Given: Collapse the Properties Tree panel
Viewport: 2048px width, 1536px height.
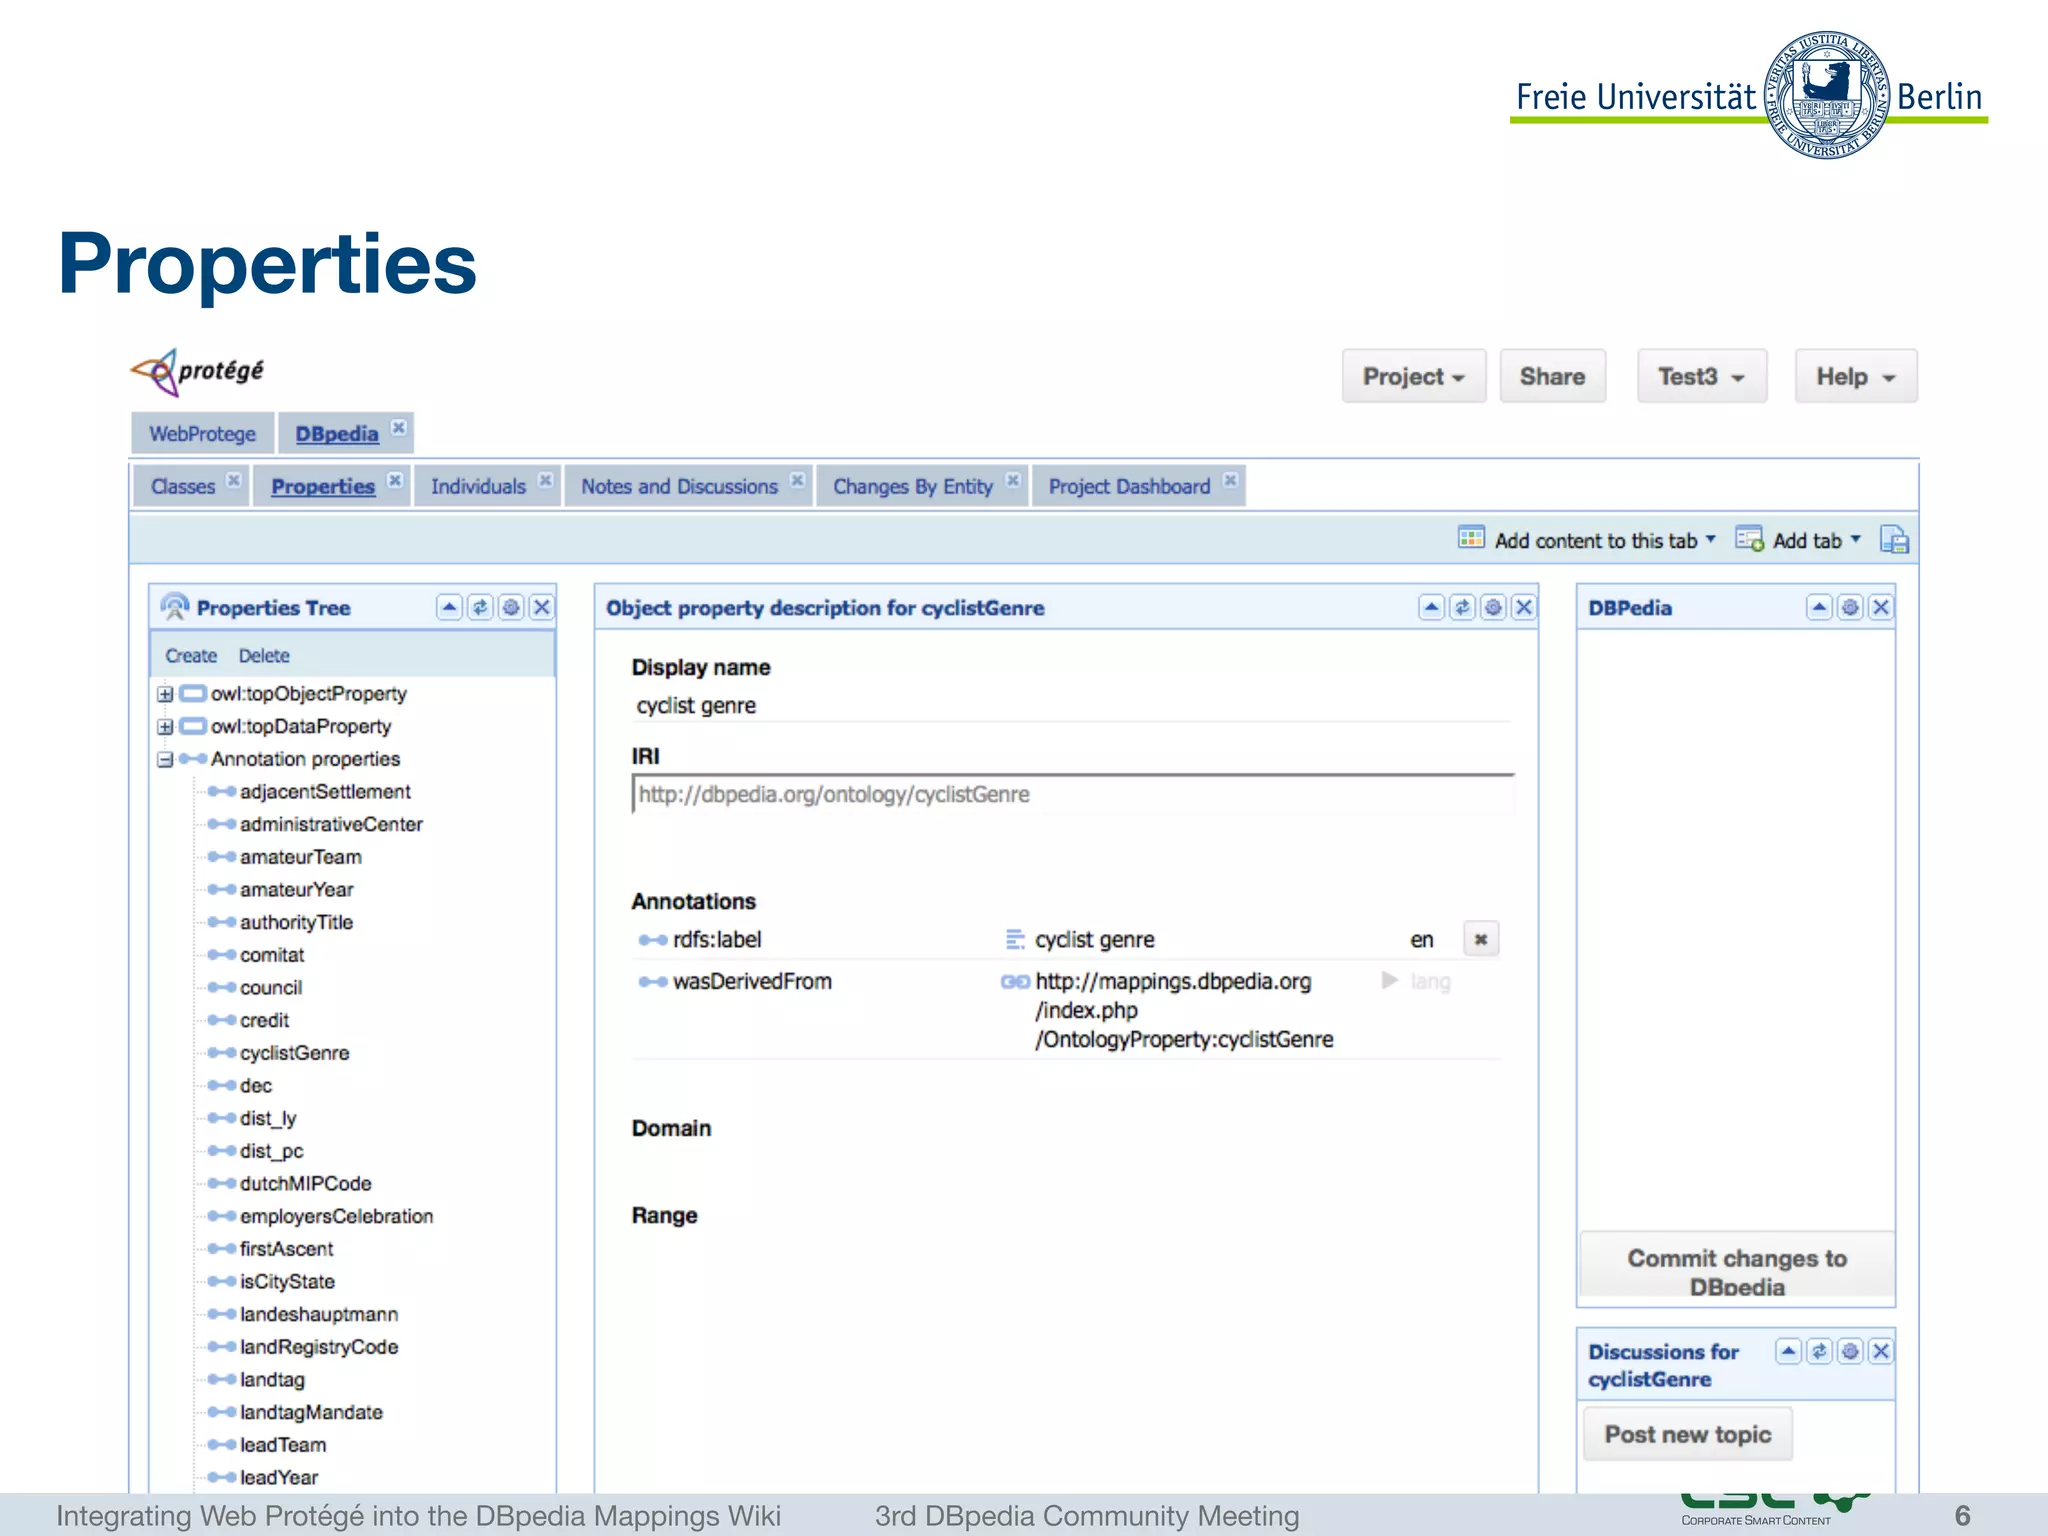Looking at the screenshot, I should (x=449, y=608).
